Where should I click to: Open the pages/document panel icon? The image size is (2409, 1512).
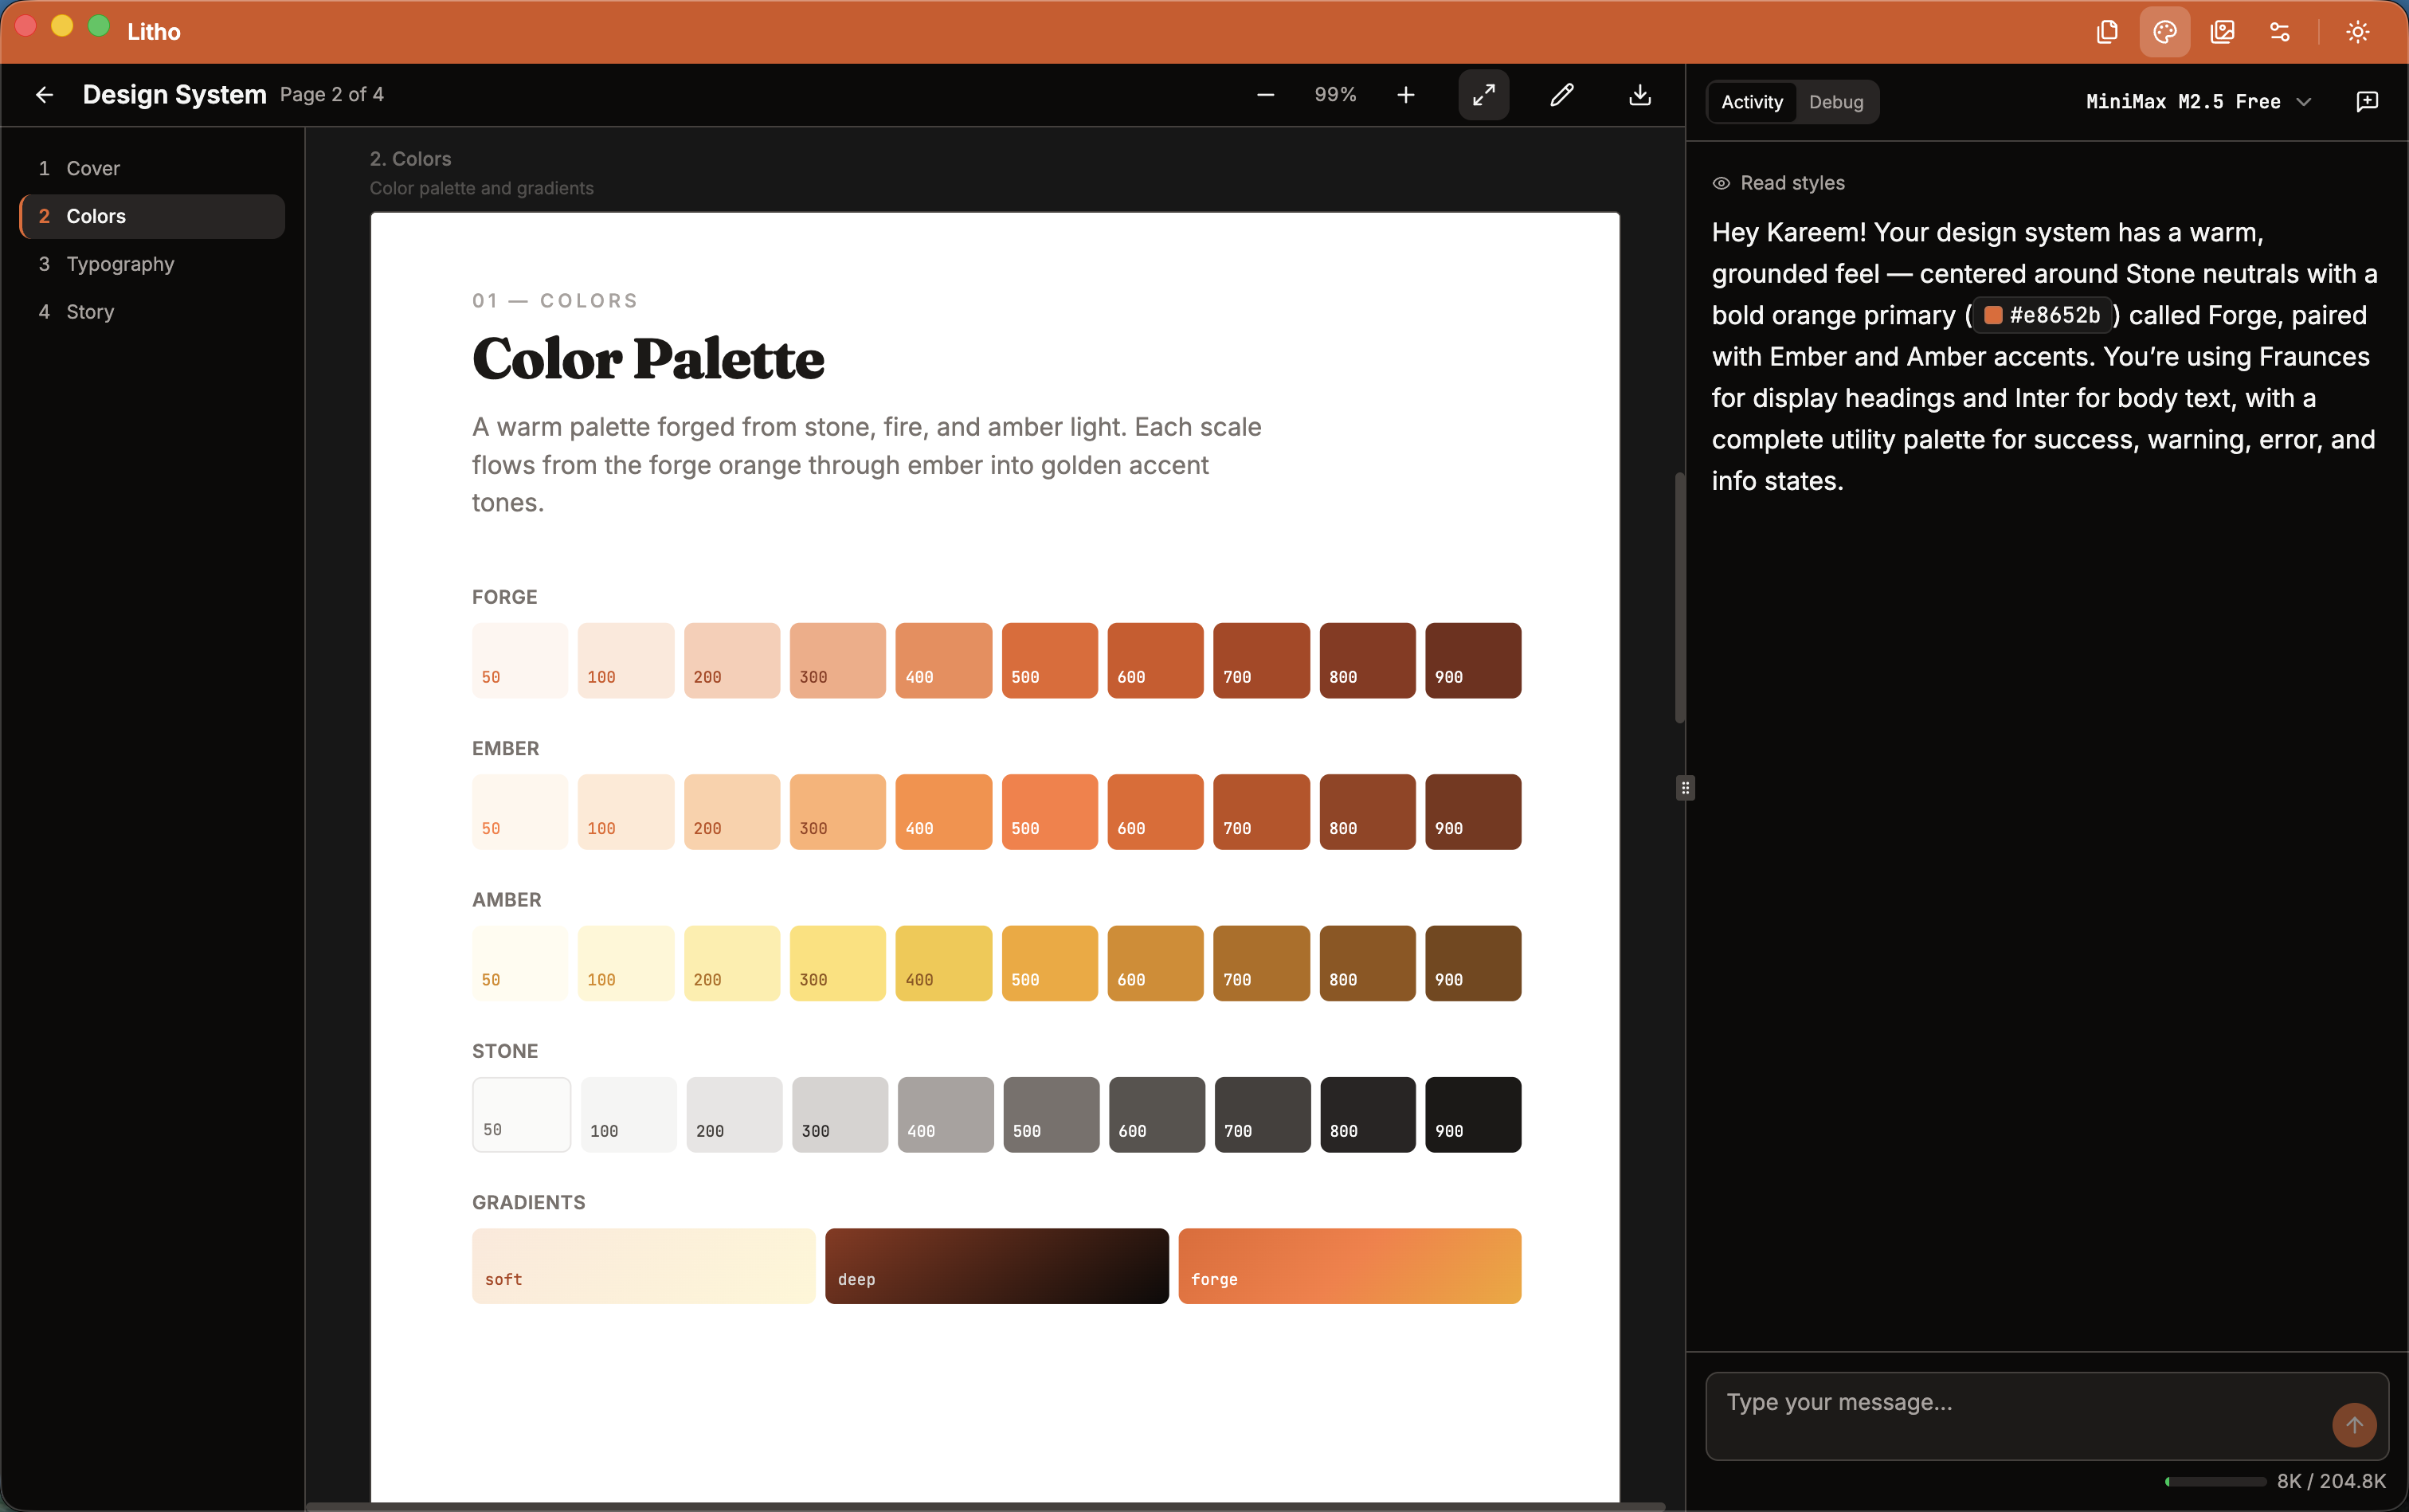[x=2106, y=31]
